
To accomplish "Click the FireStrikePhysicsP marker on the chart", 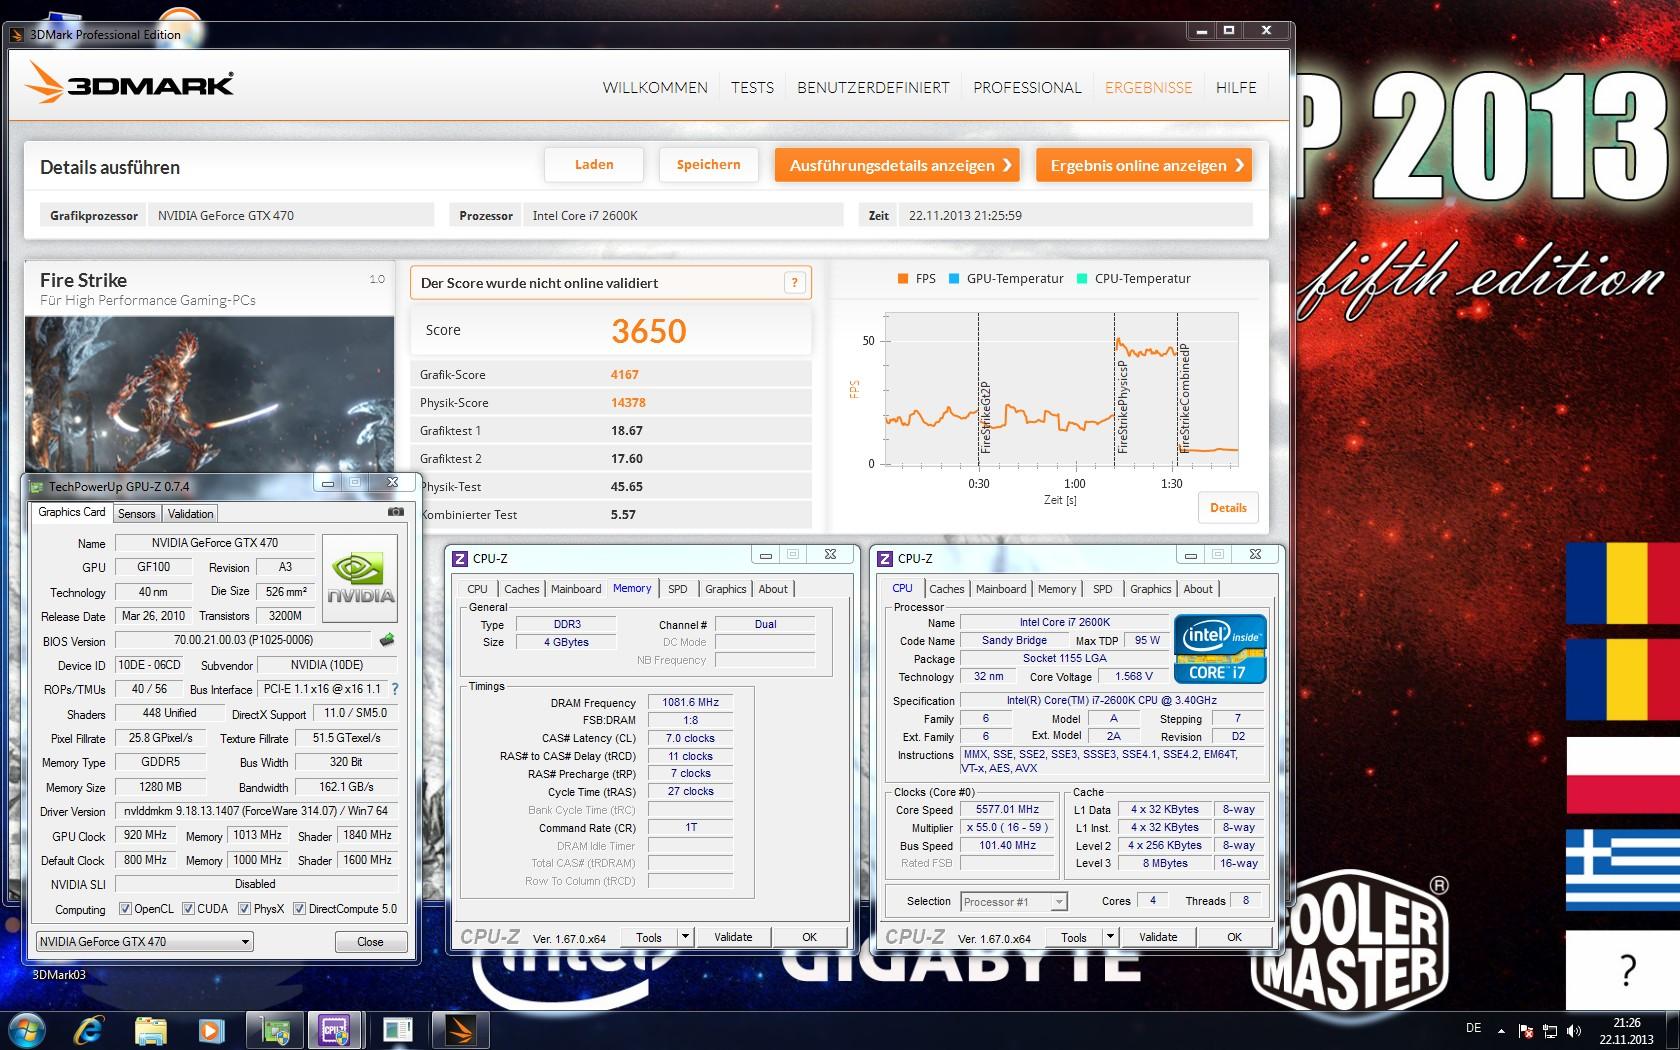I will click(1121, 407).
